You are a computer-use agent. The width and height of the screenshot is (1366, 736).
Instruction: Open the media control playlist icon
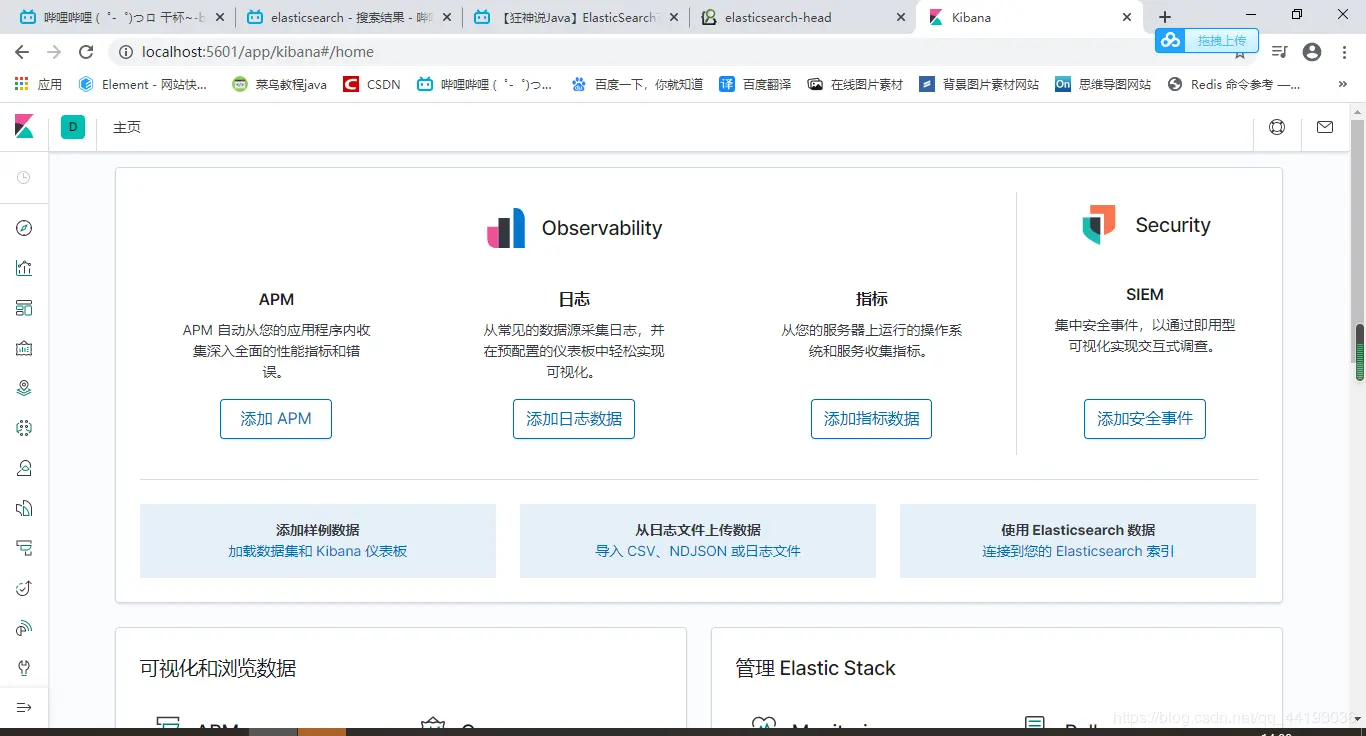coord(1279,52)
